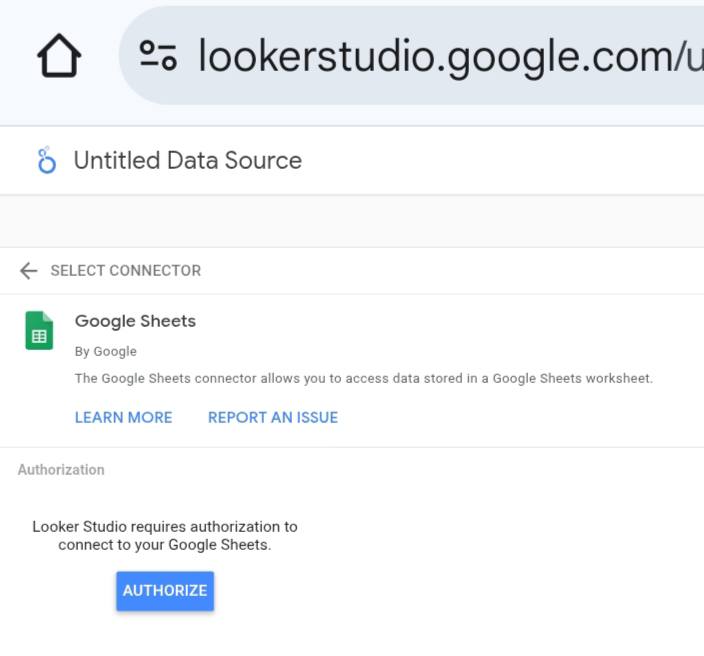Screen dimensions: 704x656
Task: Go back using the arrow beside Select Connector
Action: pyautogui.click(x=29, y=271)
